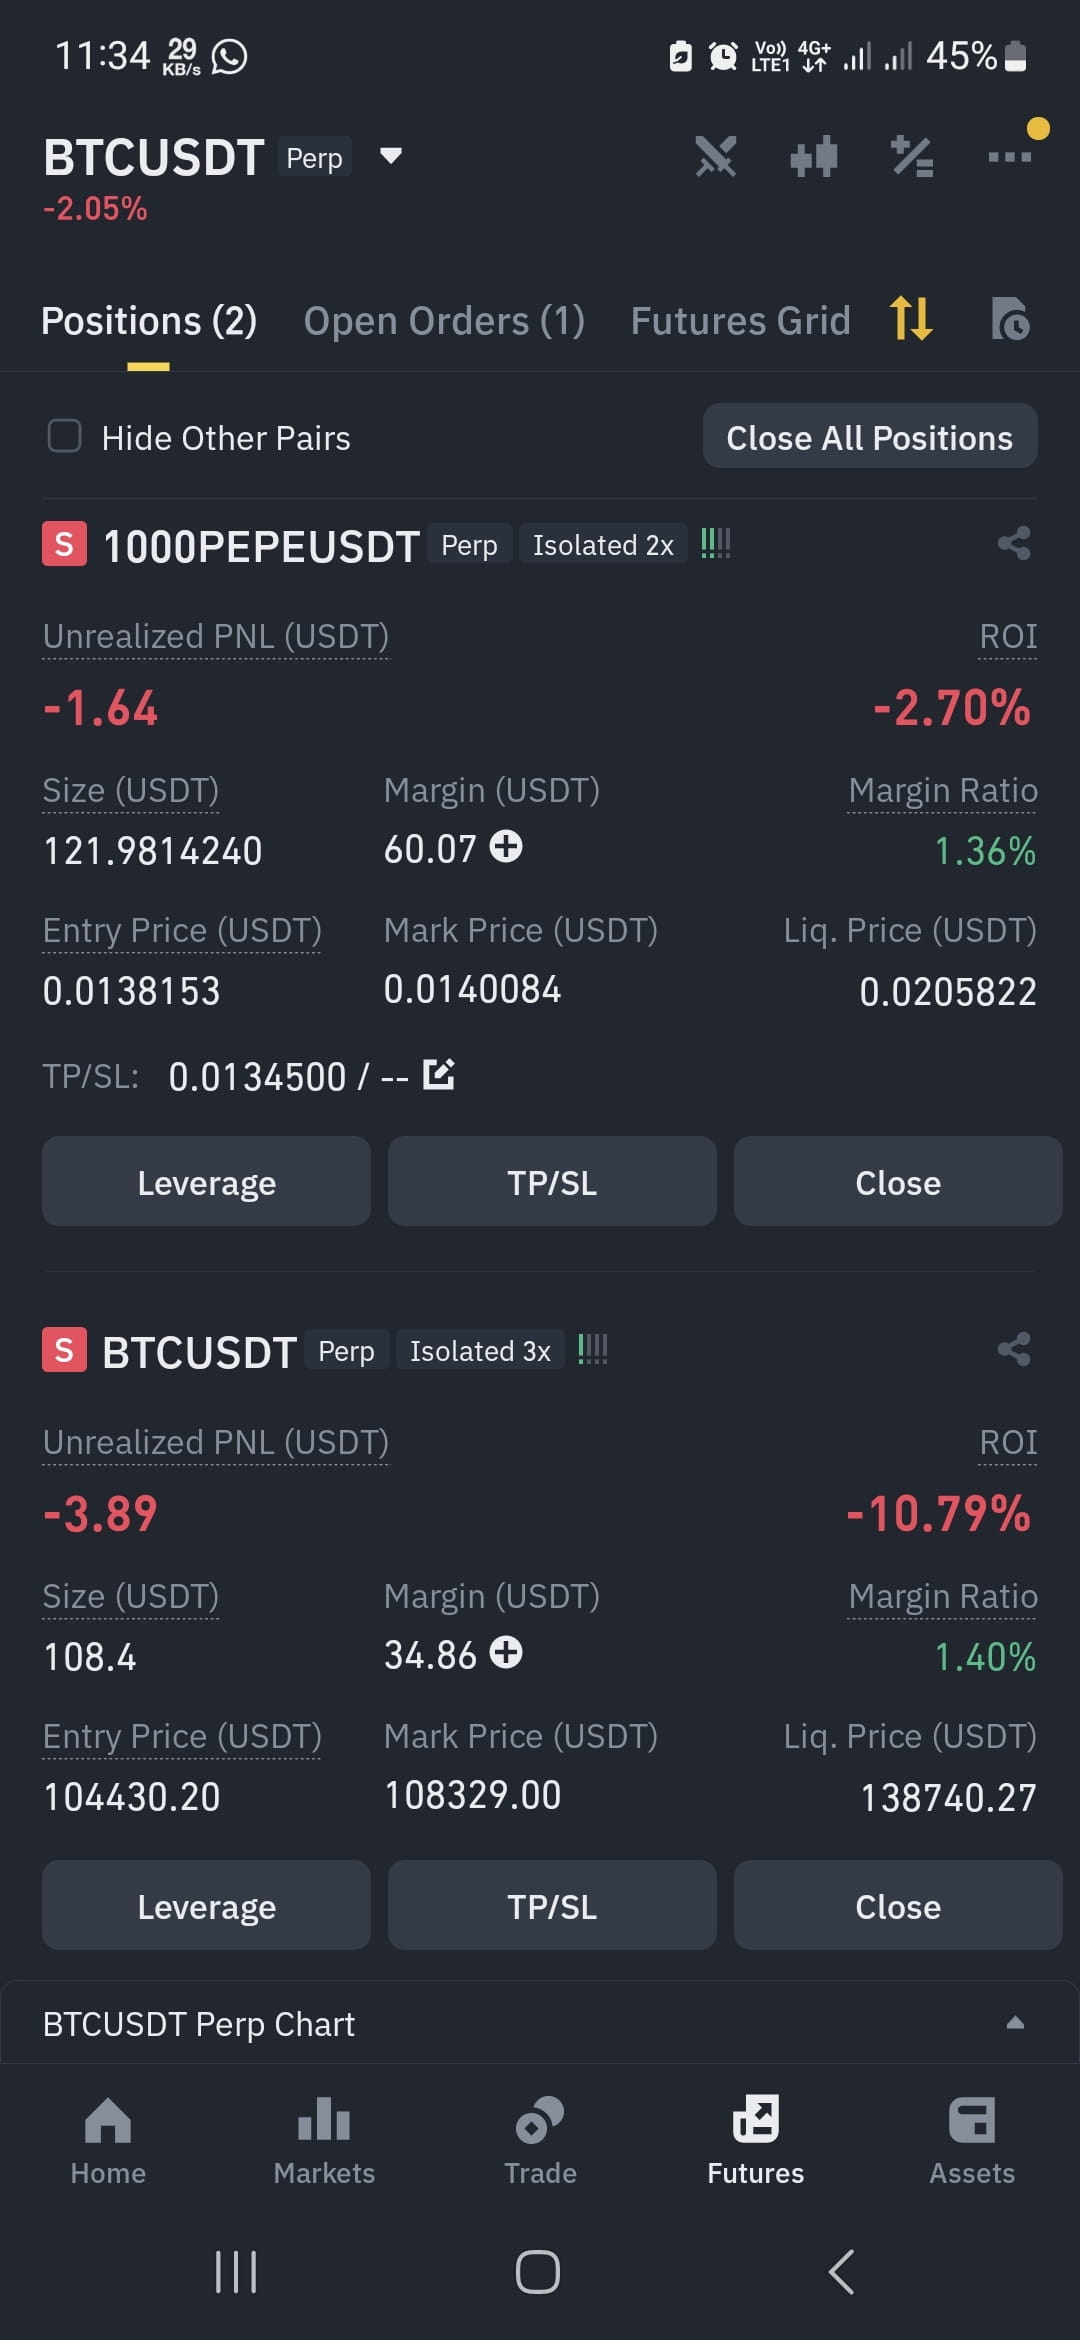Share the 1000PEPEUSDT position
1080x2340 pixels.
point(1014,544)
